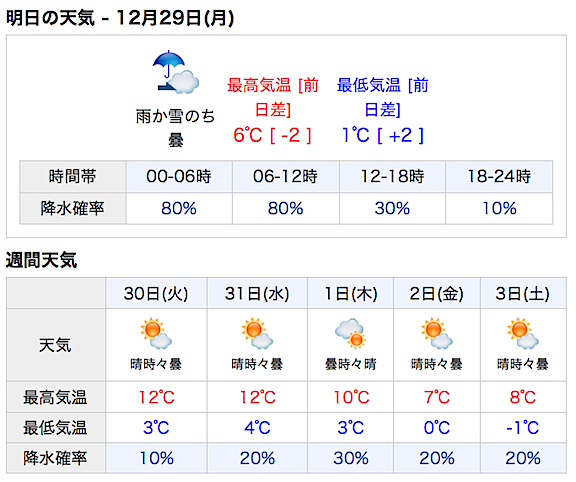
Task: Click the 雨か雪のち曇 forecast text
Action: 175,128
